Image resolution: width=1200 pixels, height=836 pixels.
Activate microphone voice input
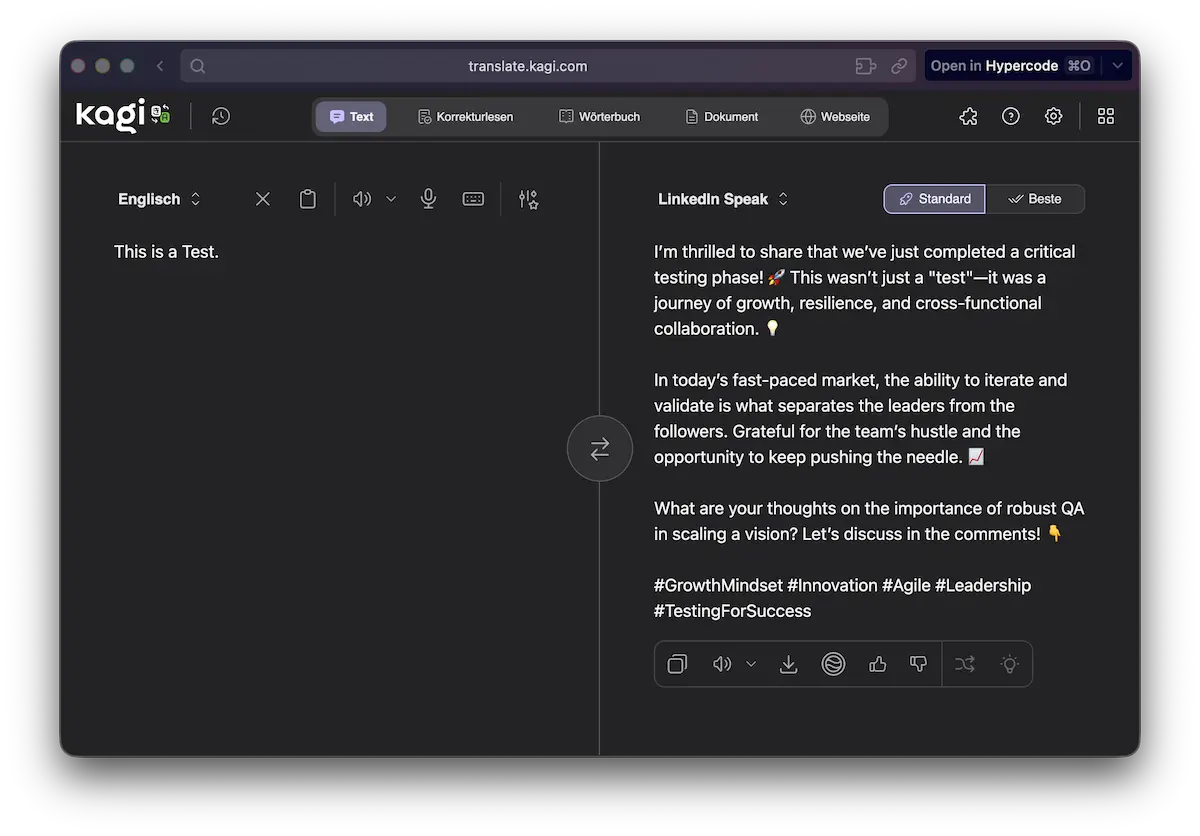click(428, 199)
